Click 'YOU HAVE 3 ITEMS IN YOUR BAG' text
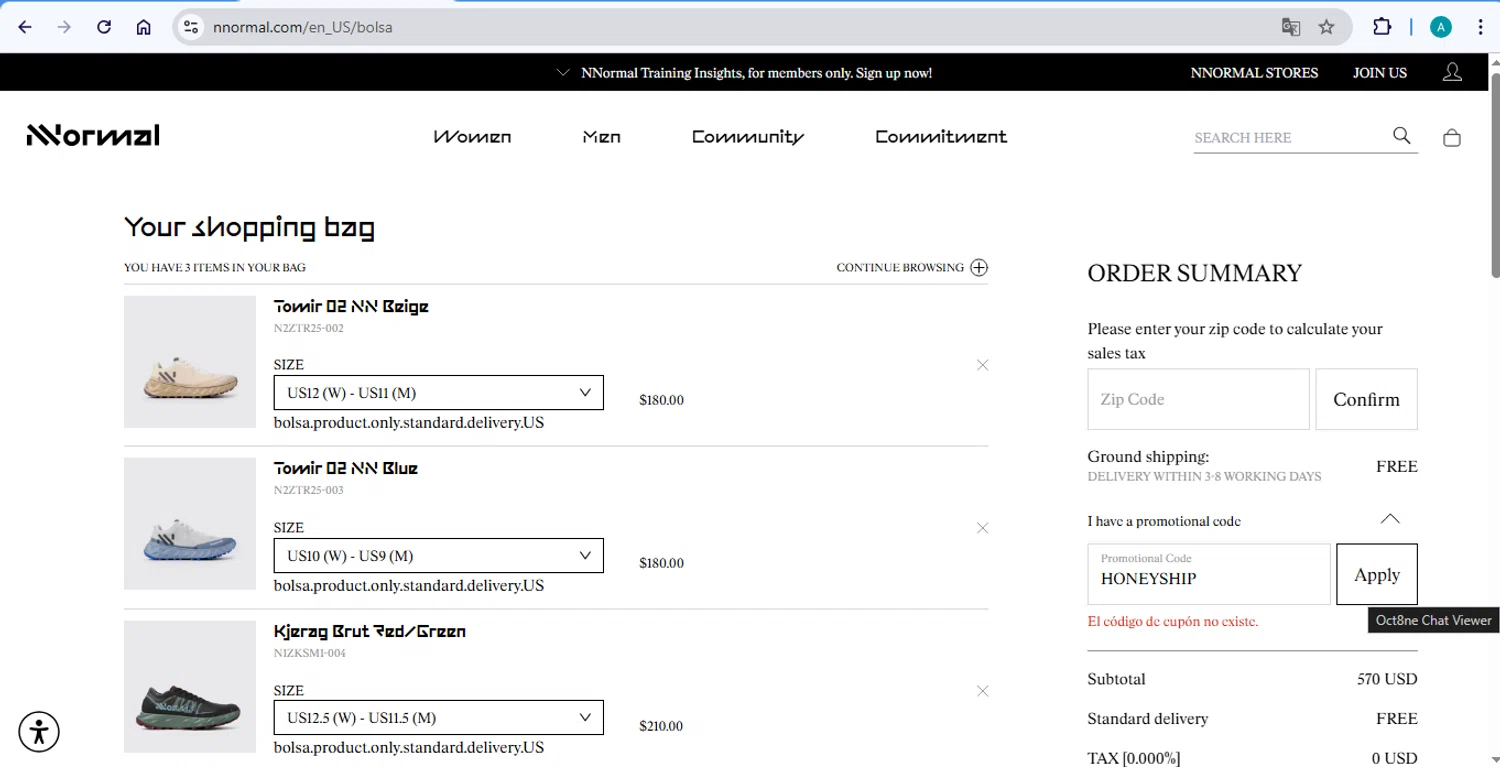Image resolution: width=1500 pixels, height=768 pixels. (215, 267)
